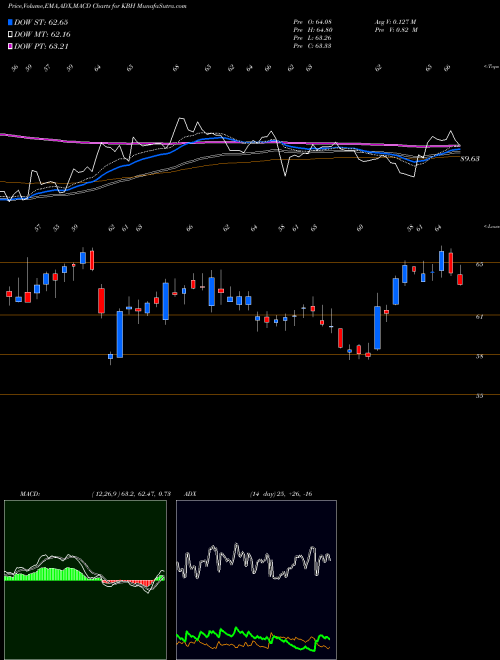
Task: Open the green MACD histogram panel
Action: pos(85,580)
